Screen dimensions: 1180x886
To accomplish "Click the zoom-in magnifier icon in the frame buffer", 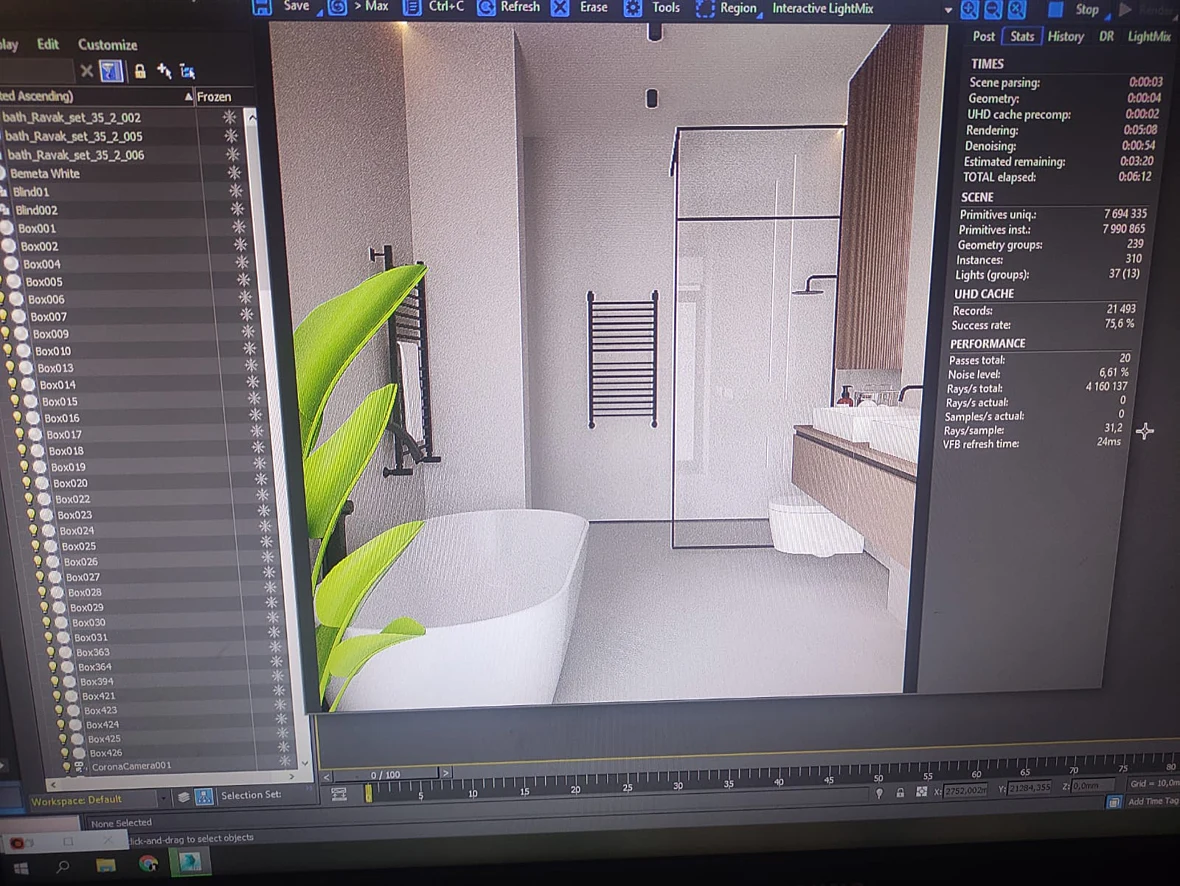I will pyautogui.click(x=969, y=10).
